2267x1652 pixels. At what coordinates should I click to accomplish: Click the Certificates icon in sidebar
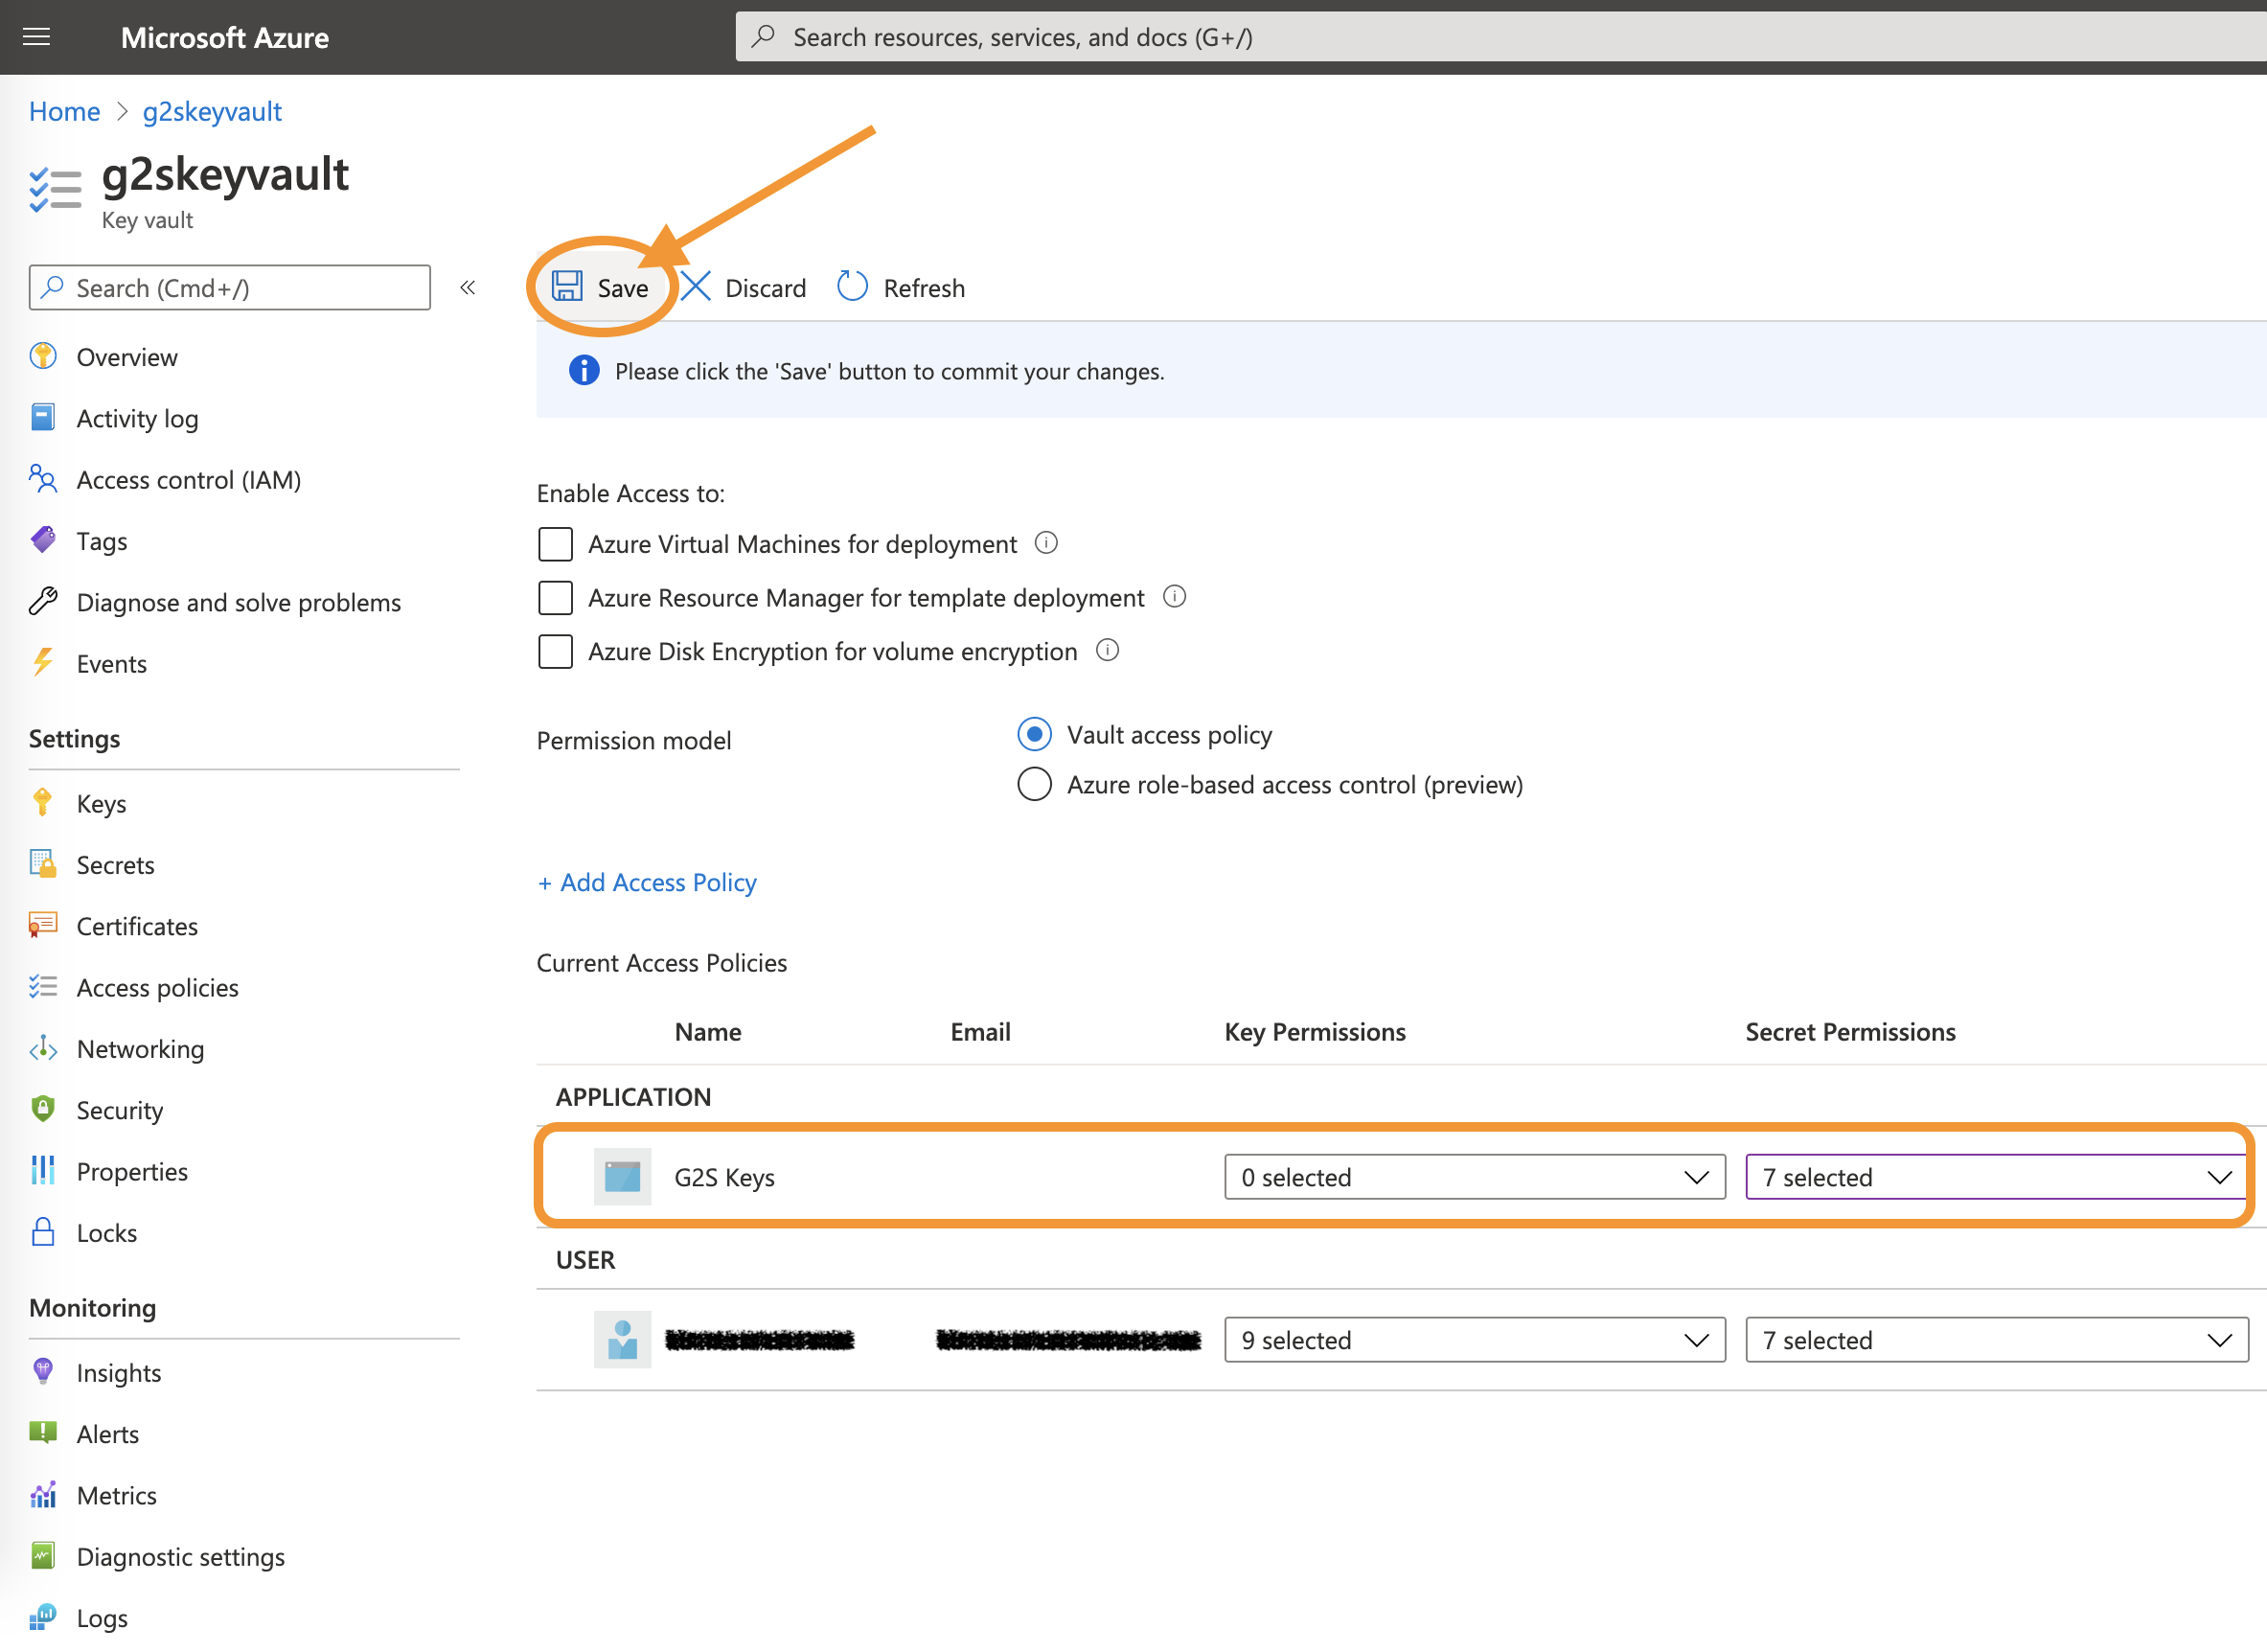tap(43, 925)
